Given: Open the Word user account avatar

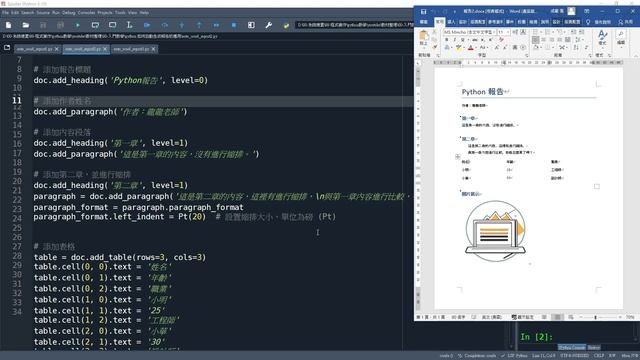Looking at the screenshot, I should pos(571,11).
